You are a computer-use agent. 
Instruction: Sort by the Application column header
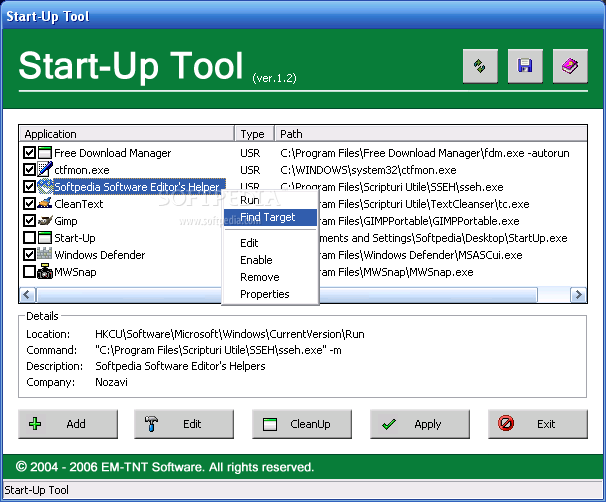coord(127,134)
